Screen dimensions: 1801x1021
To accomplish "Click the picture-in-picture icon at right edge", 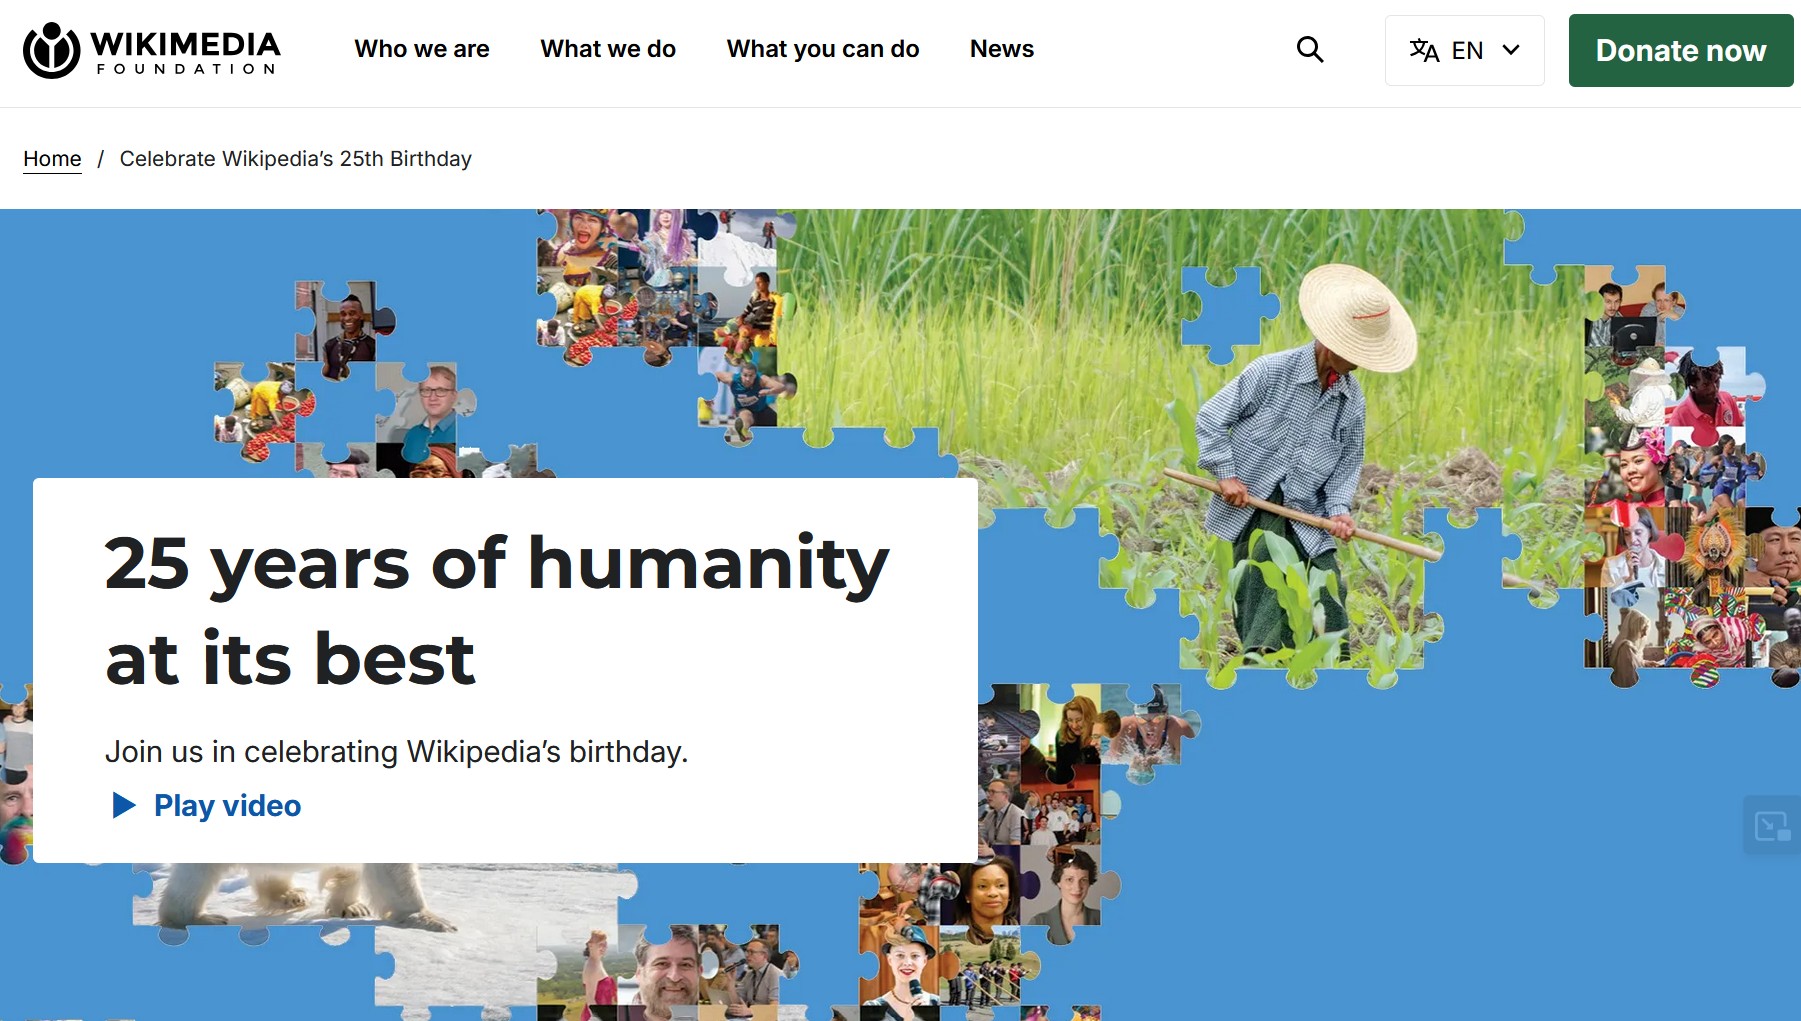I will pyautogui.click(x=1773, y=826).
